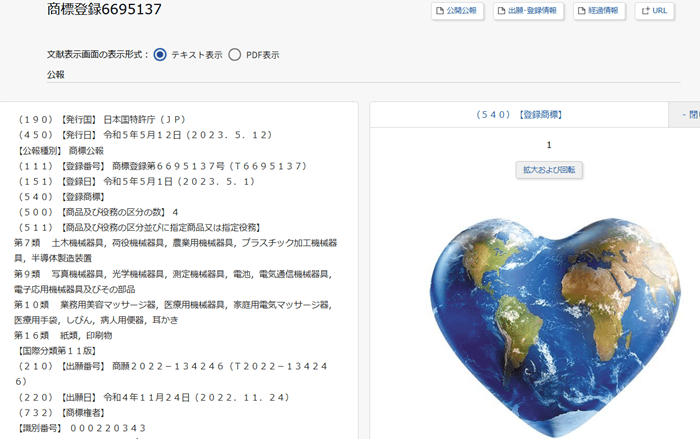This screenshot has width=700, height=439.
Task: Click the (151)【登録日】令和5年5月1日 line
Action: point(136,182)
